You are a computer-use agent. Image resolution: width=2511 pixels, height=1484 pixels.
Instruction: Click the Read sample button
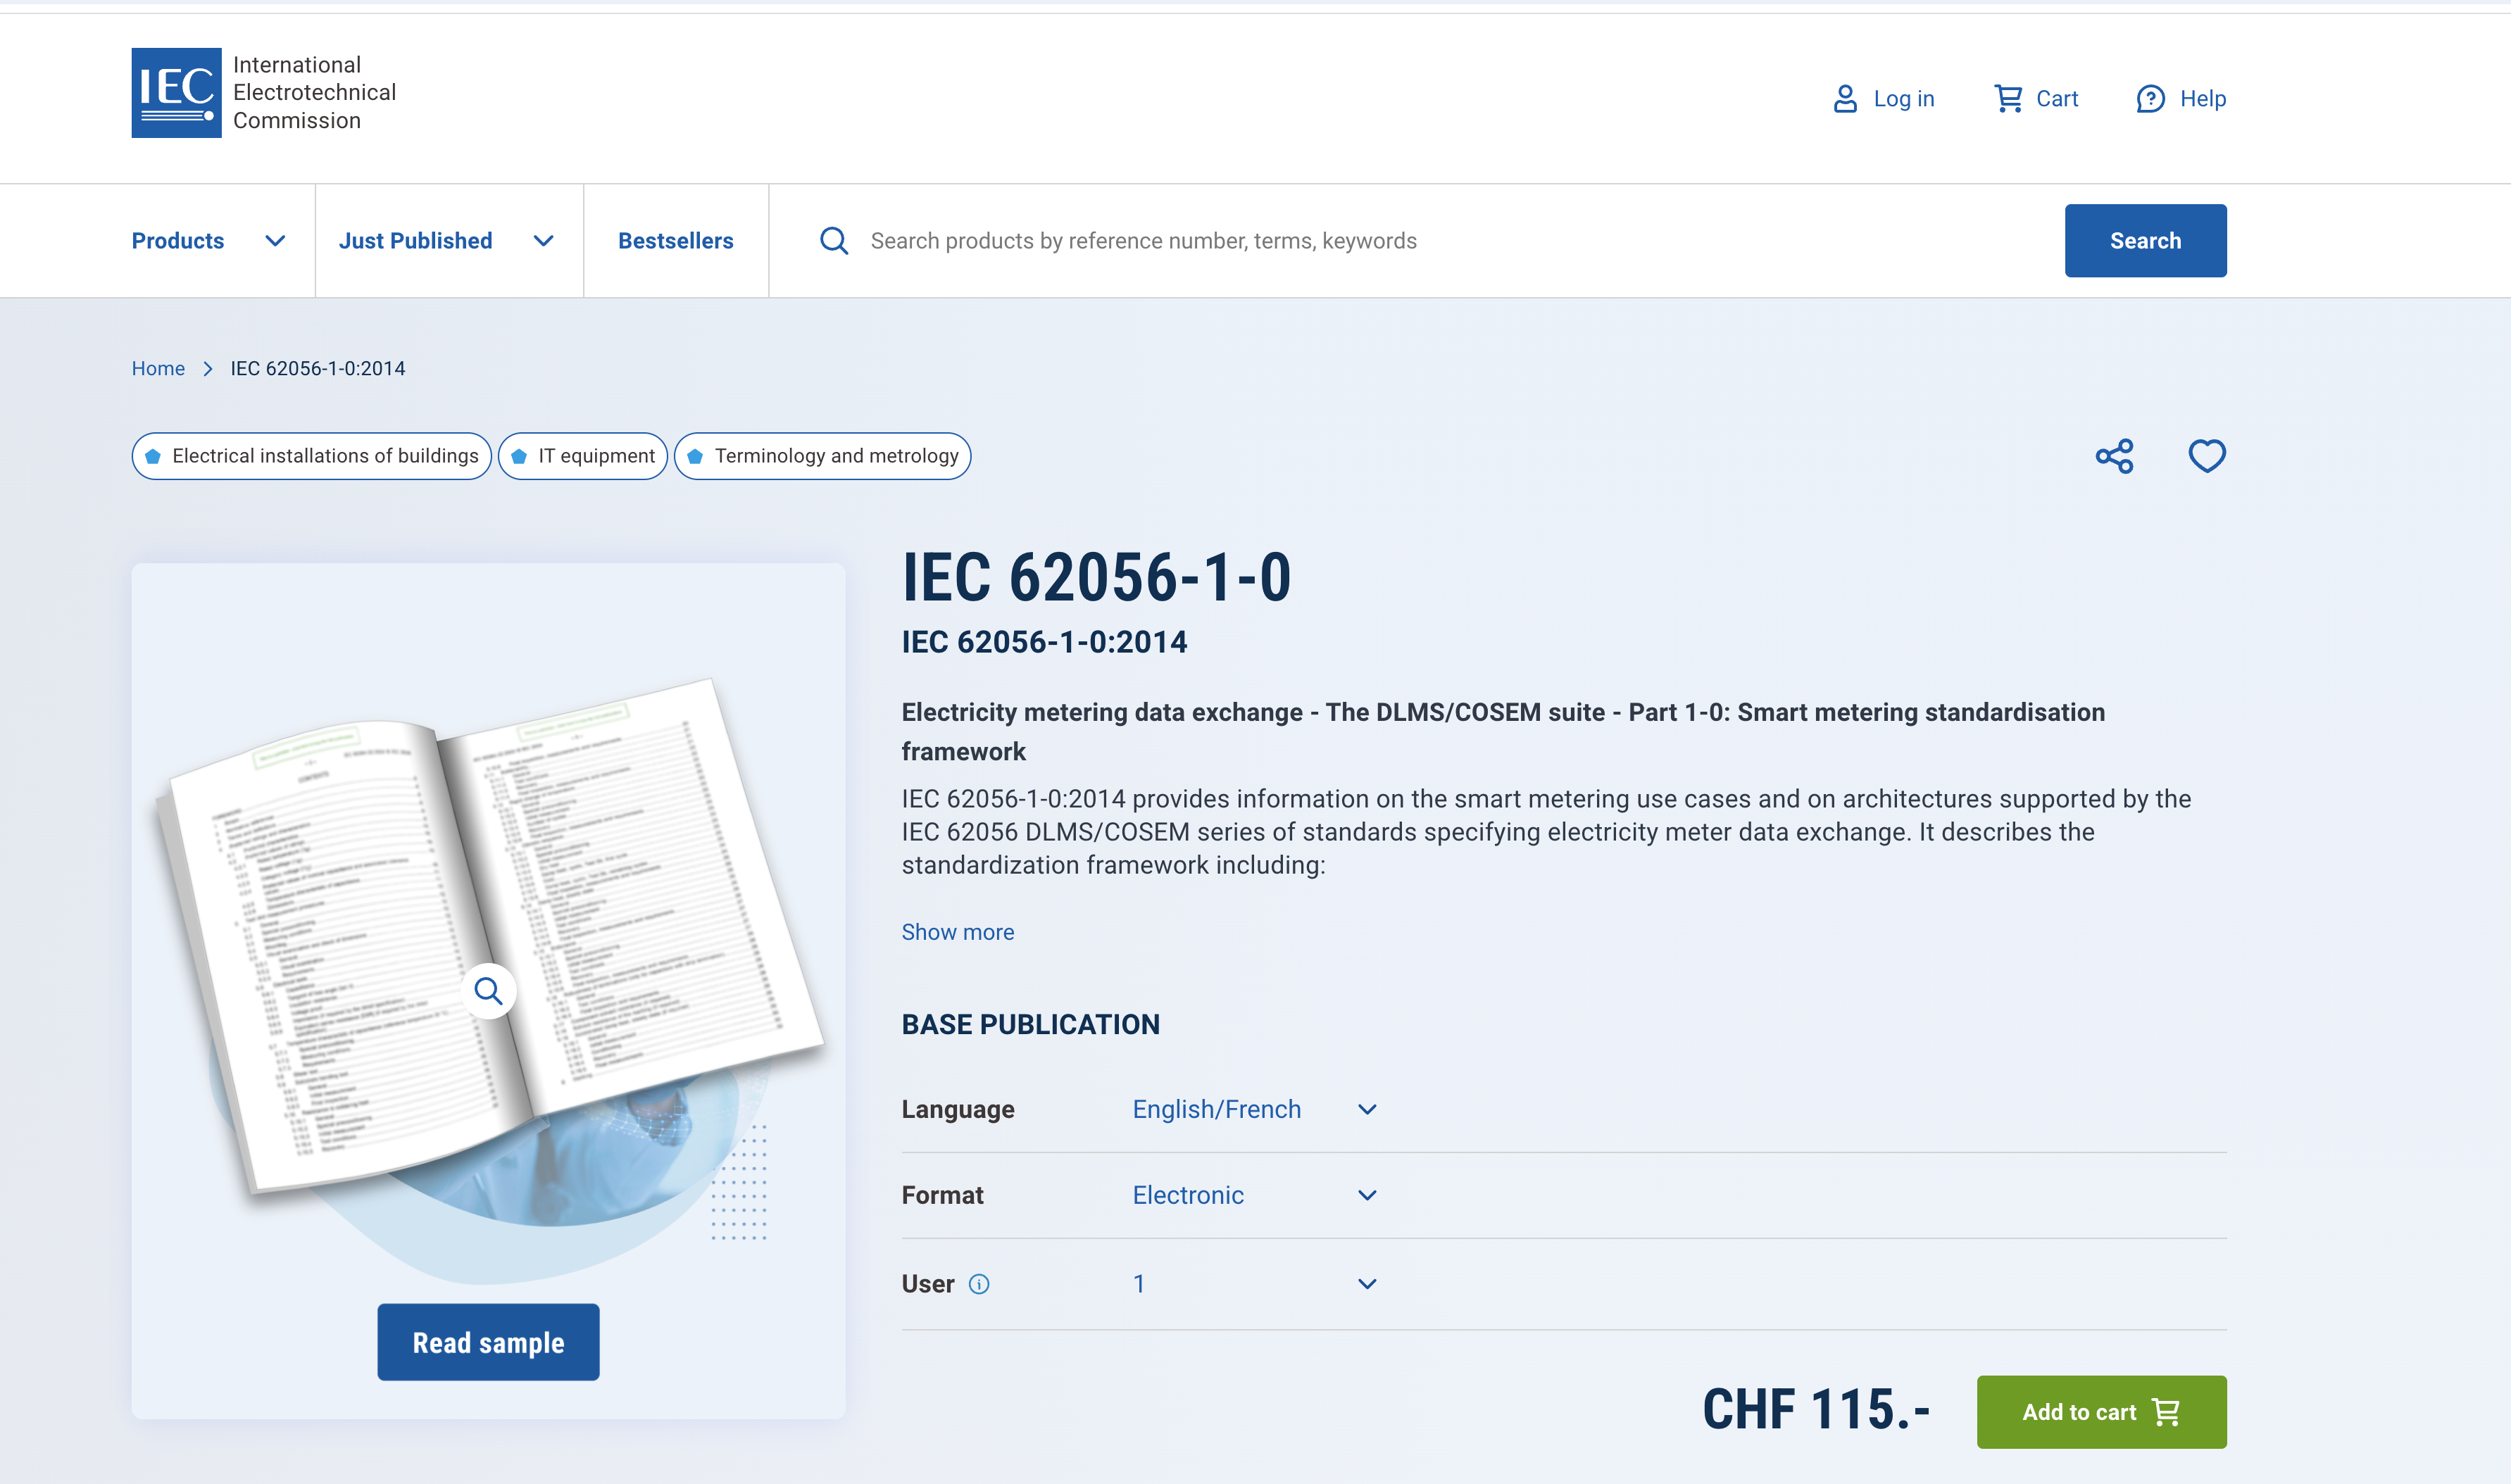point(488,1342)
